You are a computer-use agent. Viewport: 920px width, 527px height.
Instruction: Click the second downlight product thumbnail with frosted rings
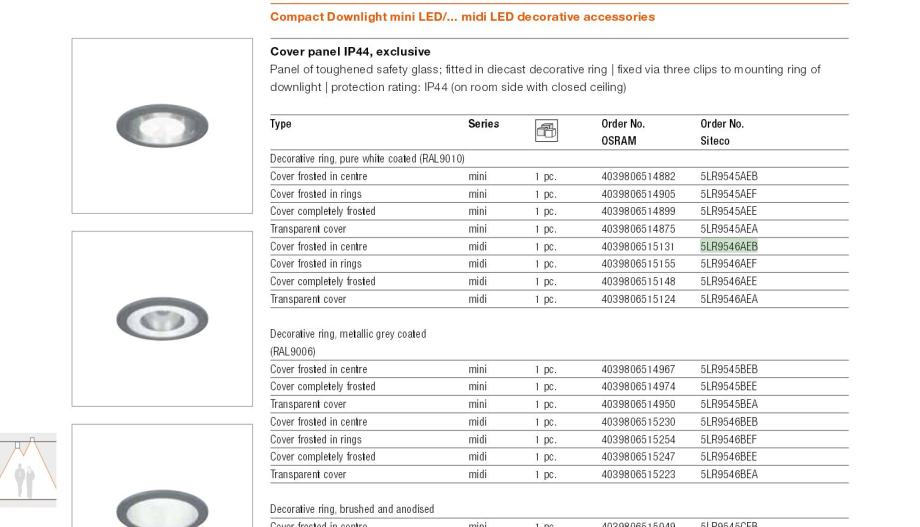coord(162,319)
